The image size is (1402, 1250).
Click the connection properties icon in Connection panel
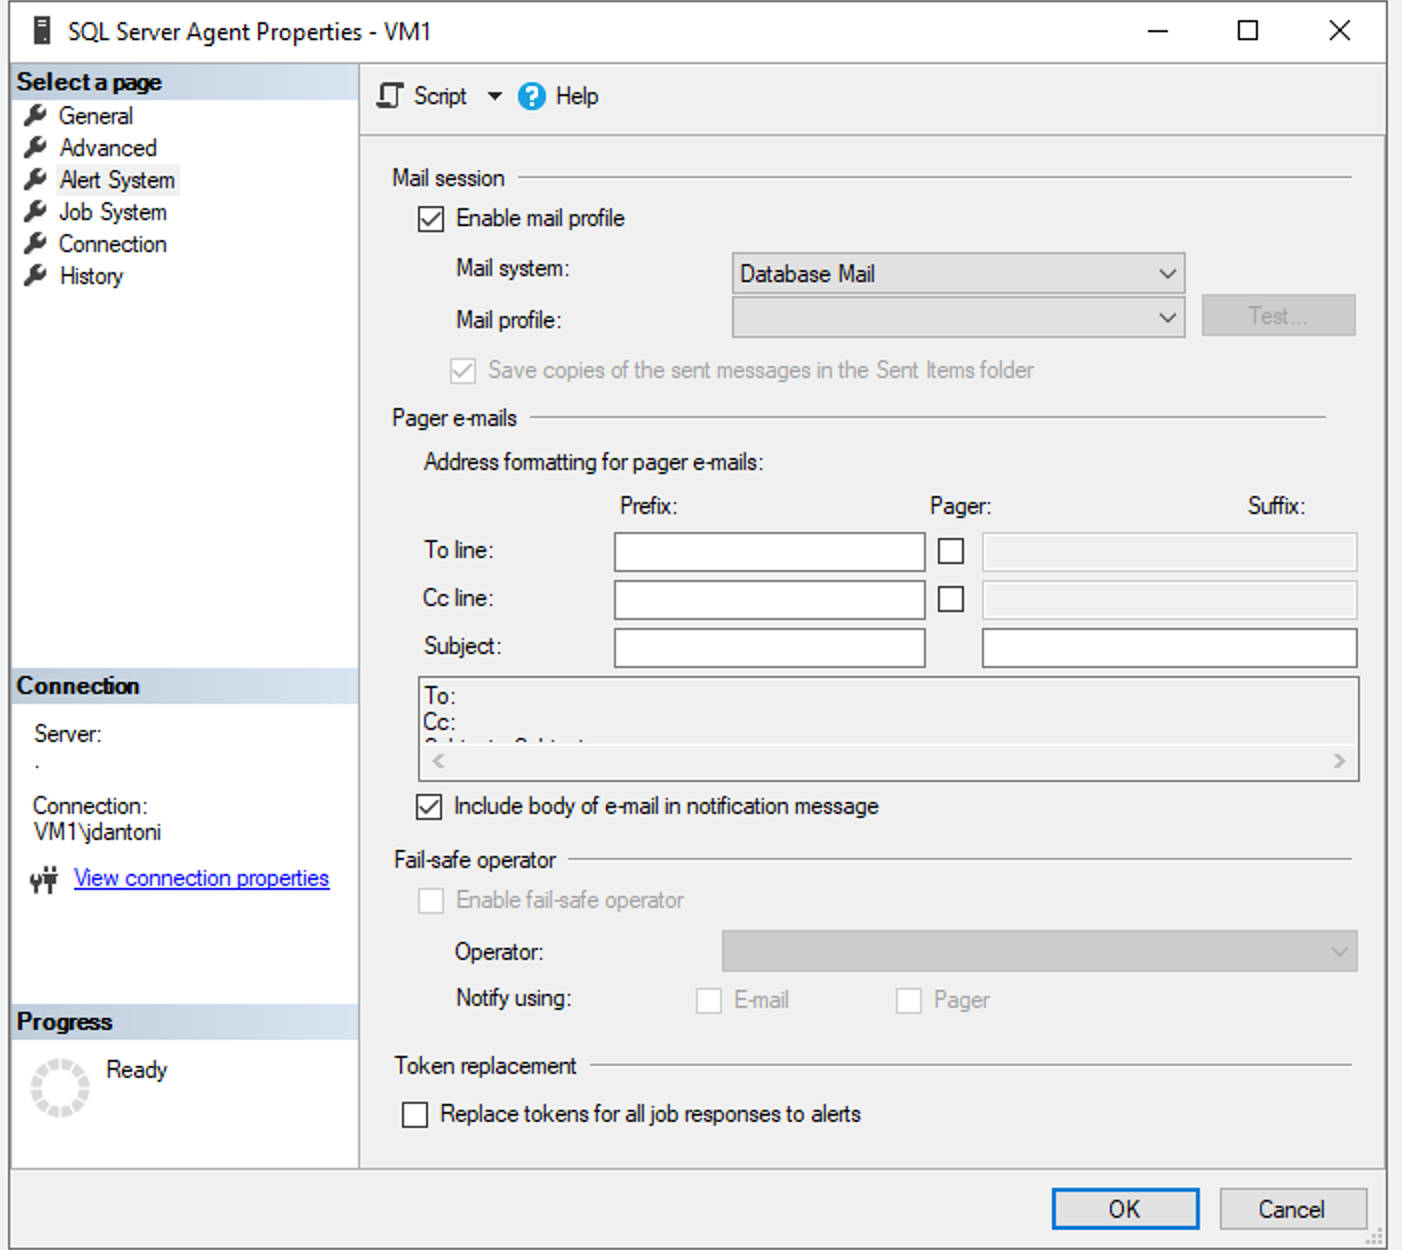click(x=44, y=878)
